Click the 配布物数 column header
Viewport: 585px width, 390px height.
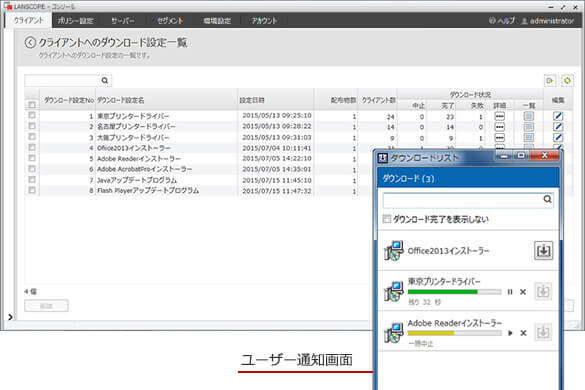336,100
